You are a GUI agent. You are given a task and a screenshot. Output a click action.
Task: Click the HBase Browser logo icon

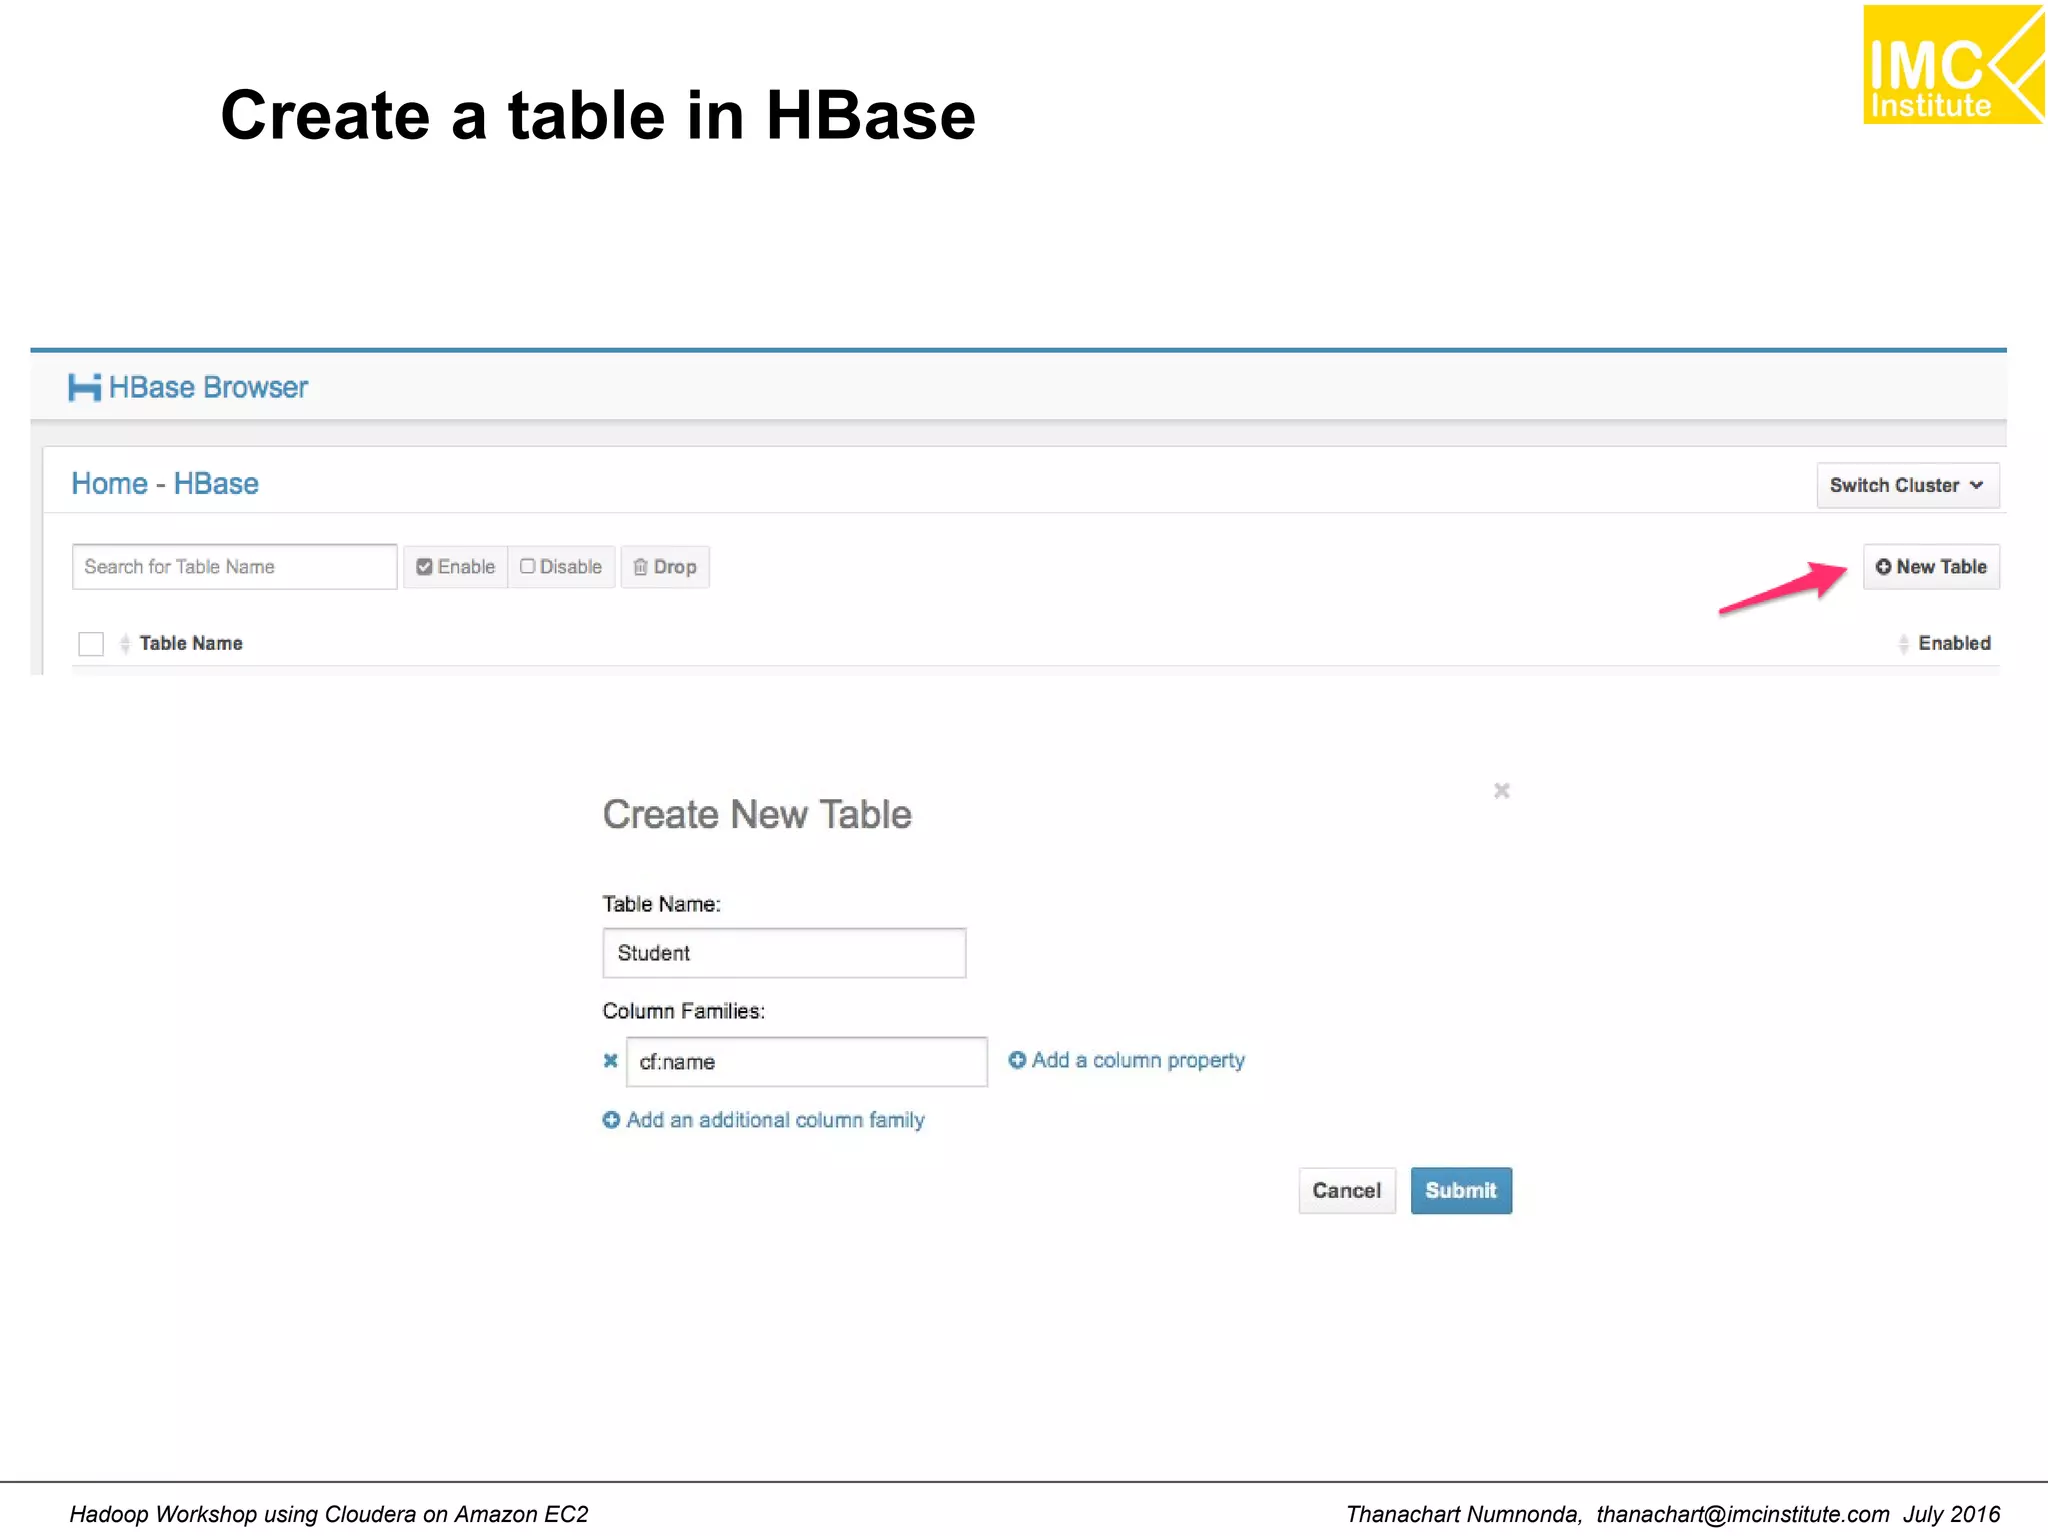[x=84, y=387]
